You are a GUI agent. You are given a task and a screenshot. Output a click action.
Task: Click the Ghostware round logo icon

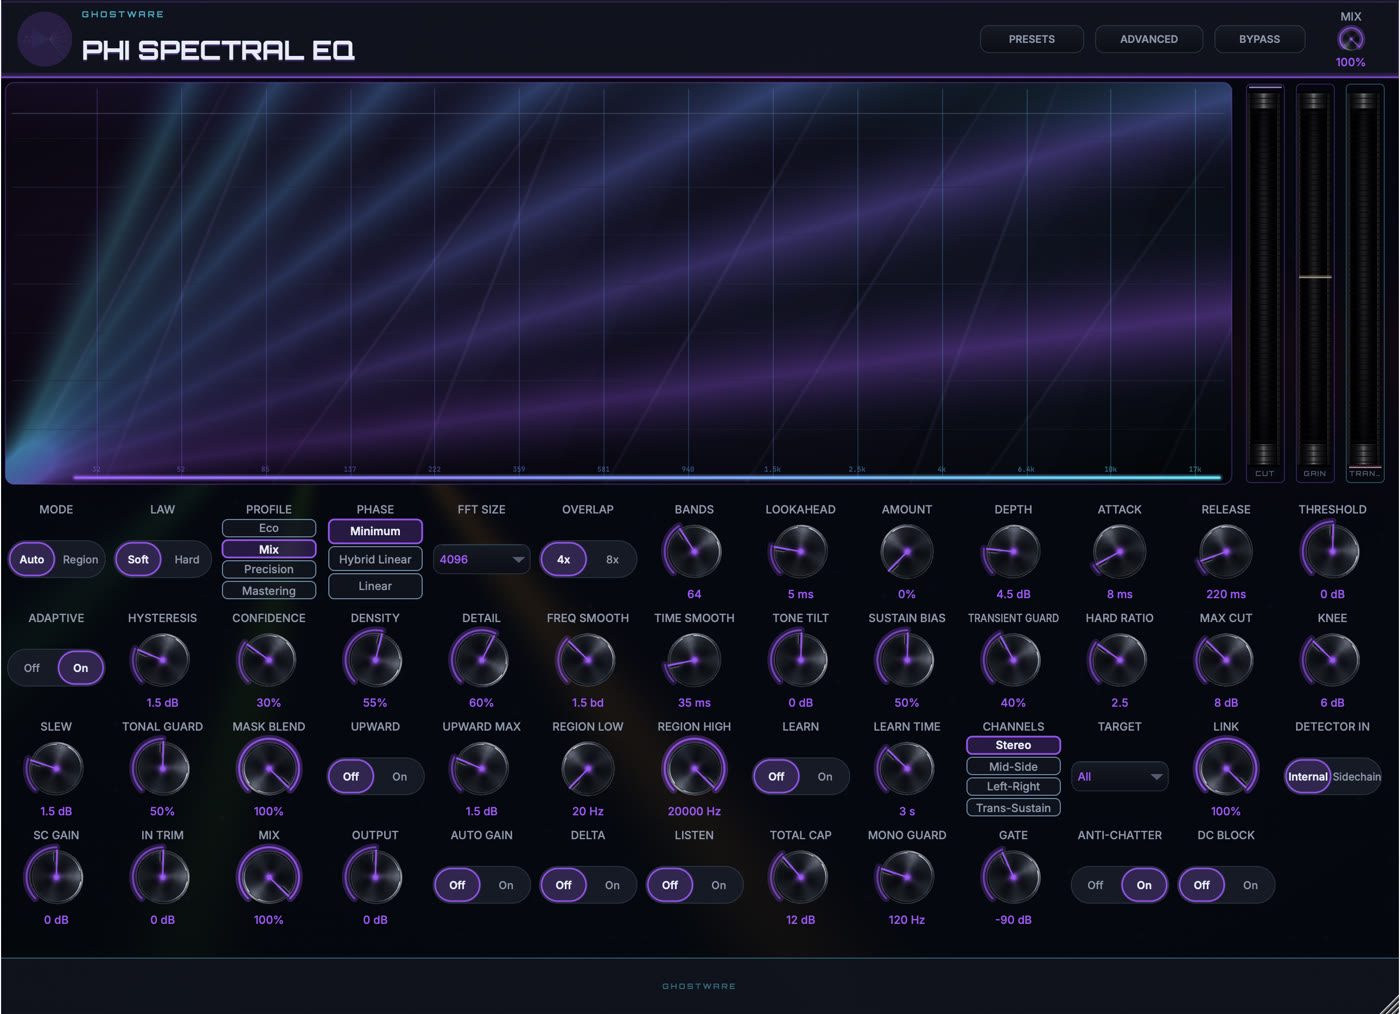[45, 40]
